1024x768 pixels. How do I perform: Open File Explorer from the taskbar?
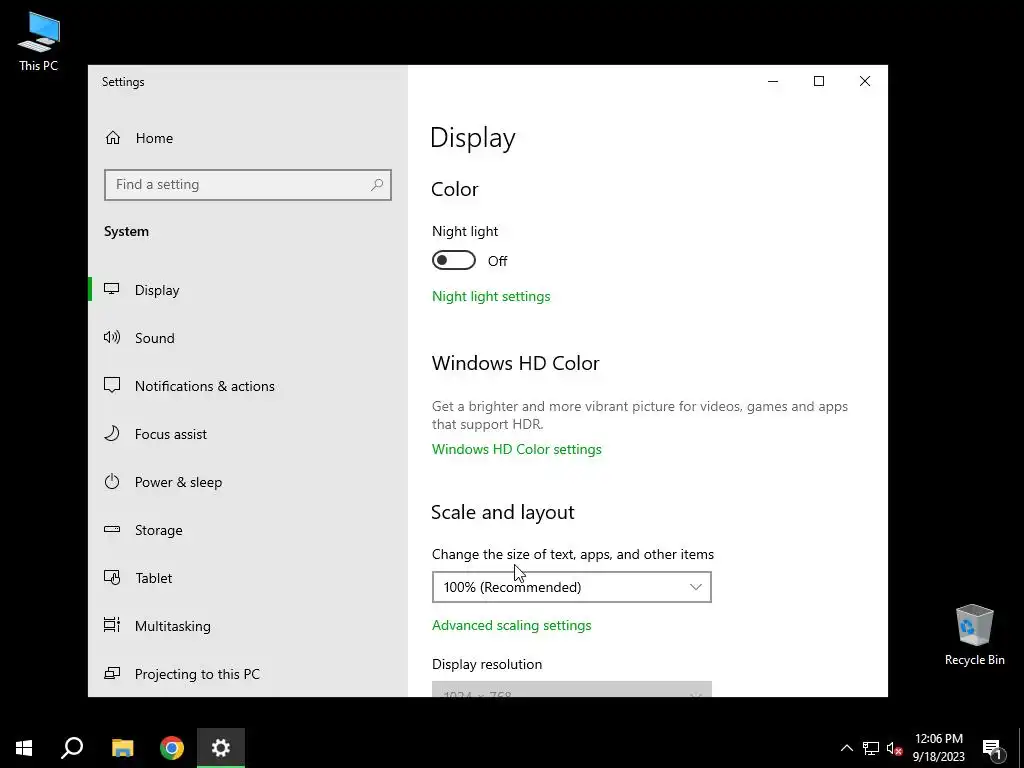pos(122,748)
